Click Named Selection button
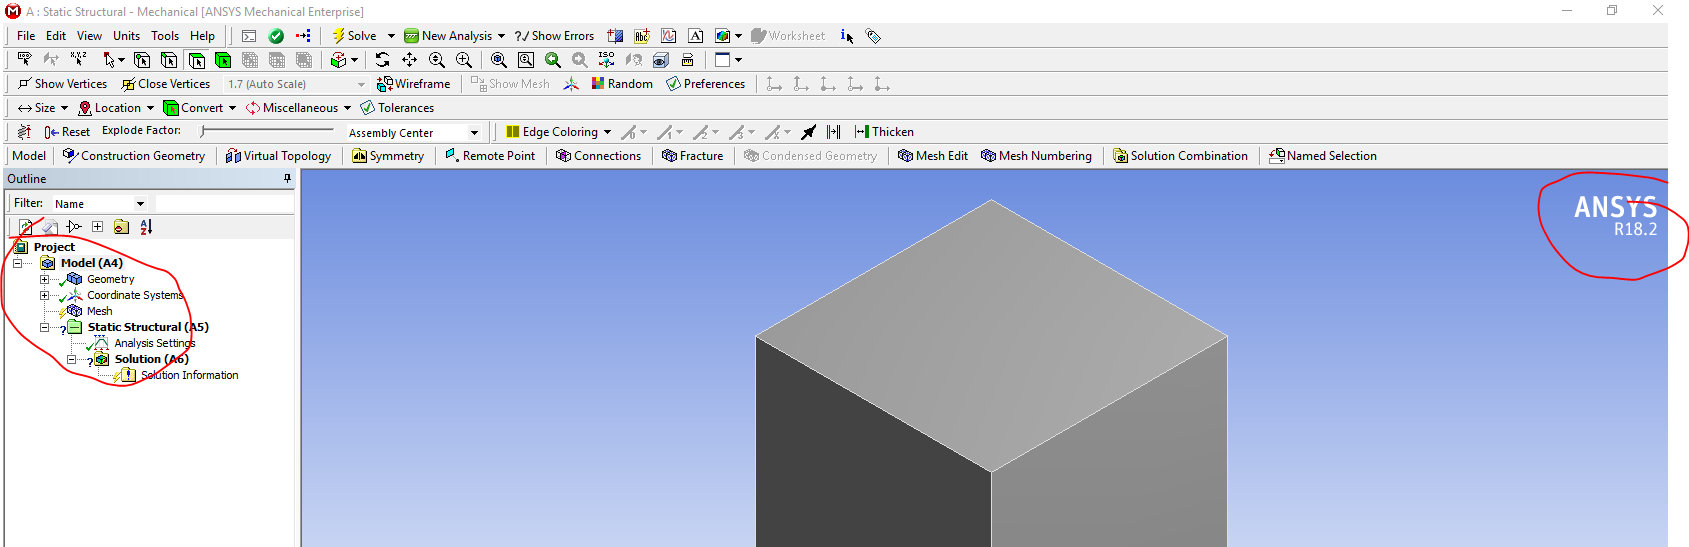The image size is (1689, 547). pyautogui.click(x=1322, y=156)
